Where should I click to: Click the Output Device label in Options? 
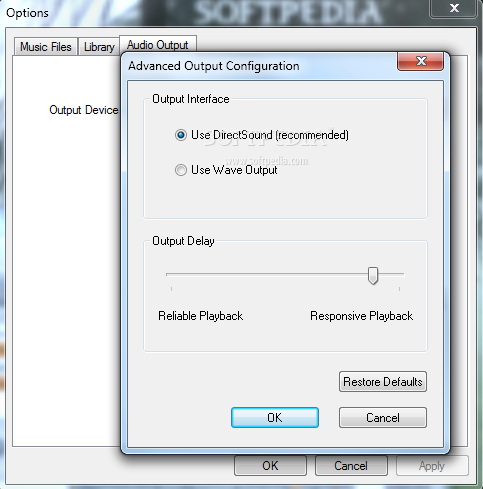click(x=84, y=110)
